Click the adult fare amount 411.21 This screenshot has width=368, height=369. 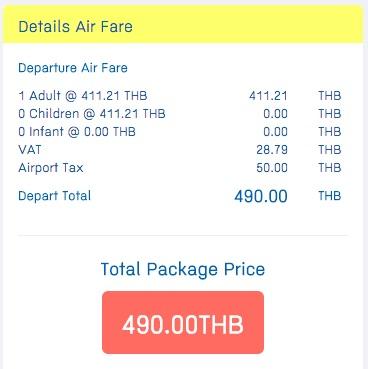pos(268,96)
